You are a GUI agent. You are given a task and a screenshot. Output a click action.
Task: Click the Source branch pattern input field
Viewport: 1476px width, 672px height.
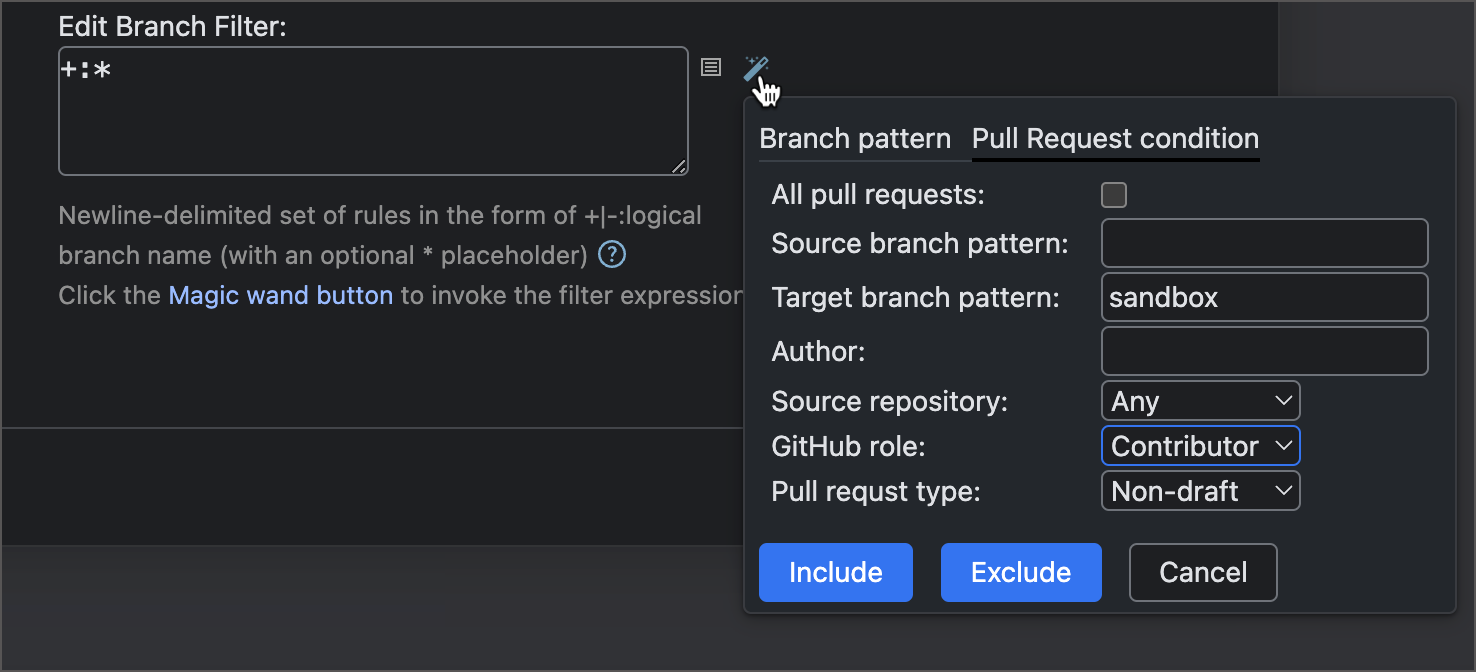1263,243
